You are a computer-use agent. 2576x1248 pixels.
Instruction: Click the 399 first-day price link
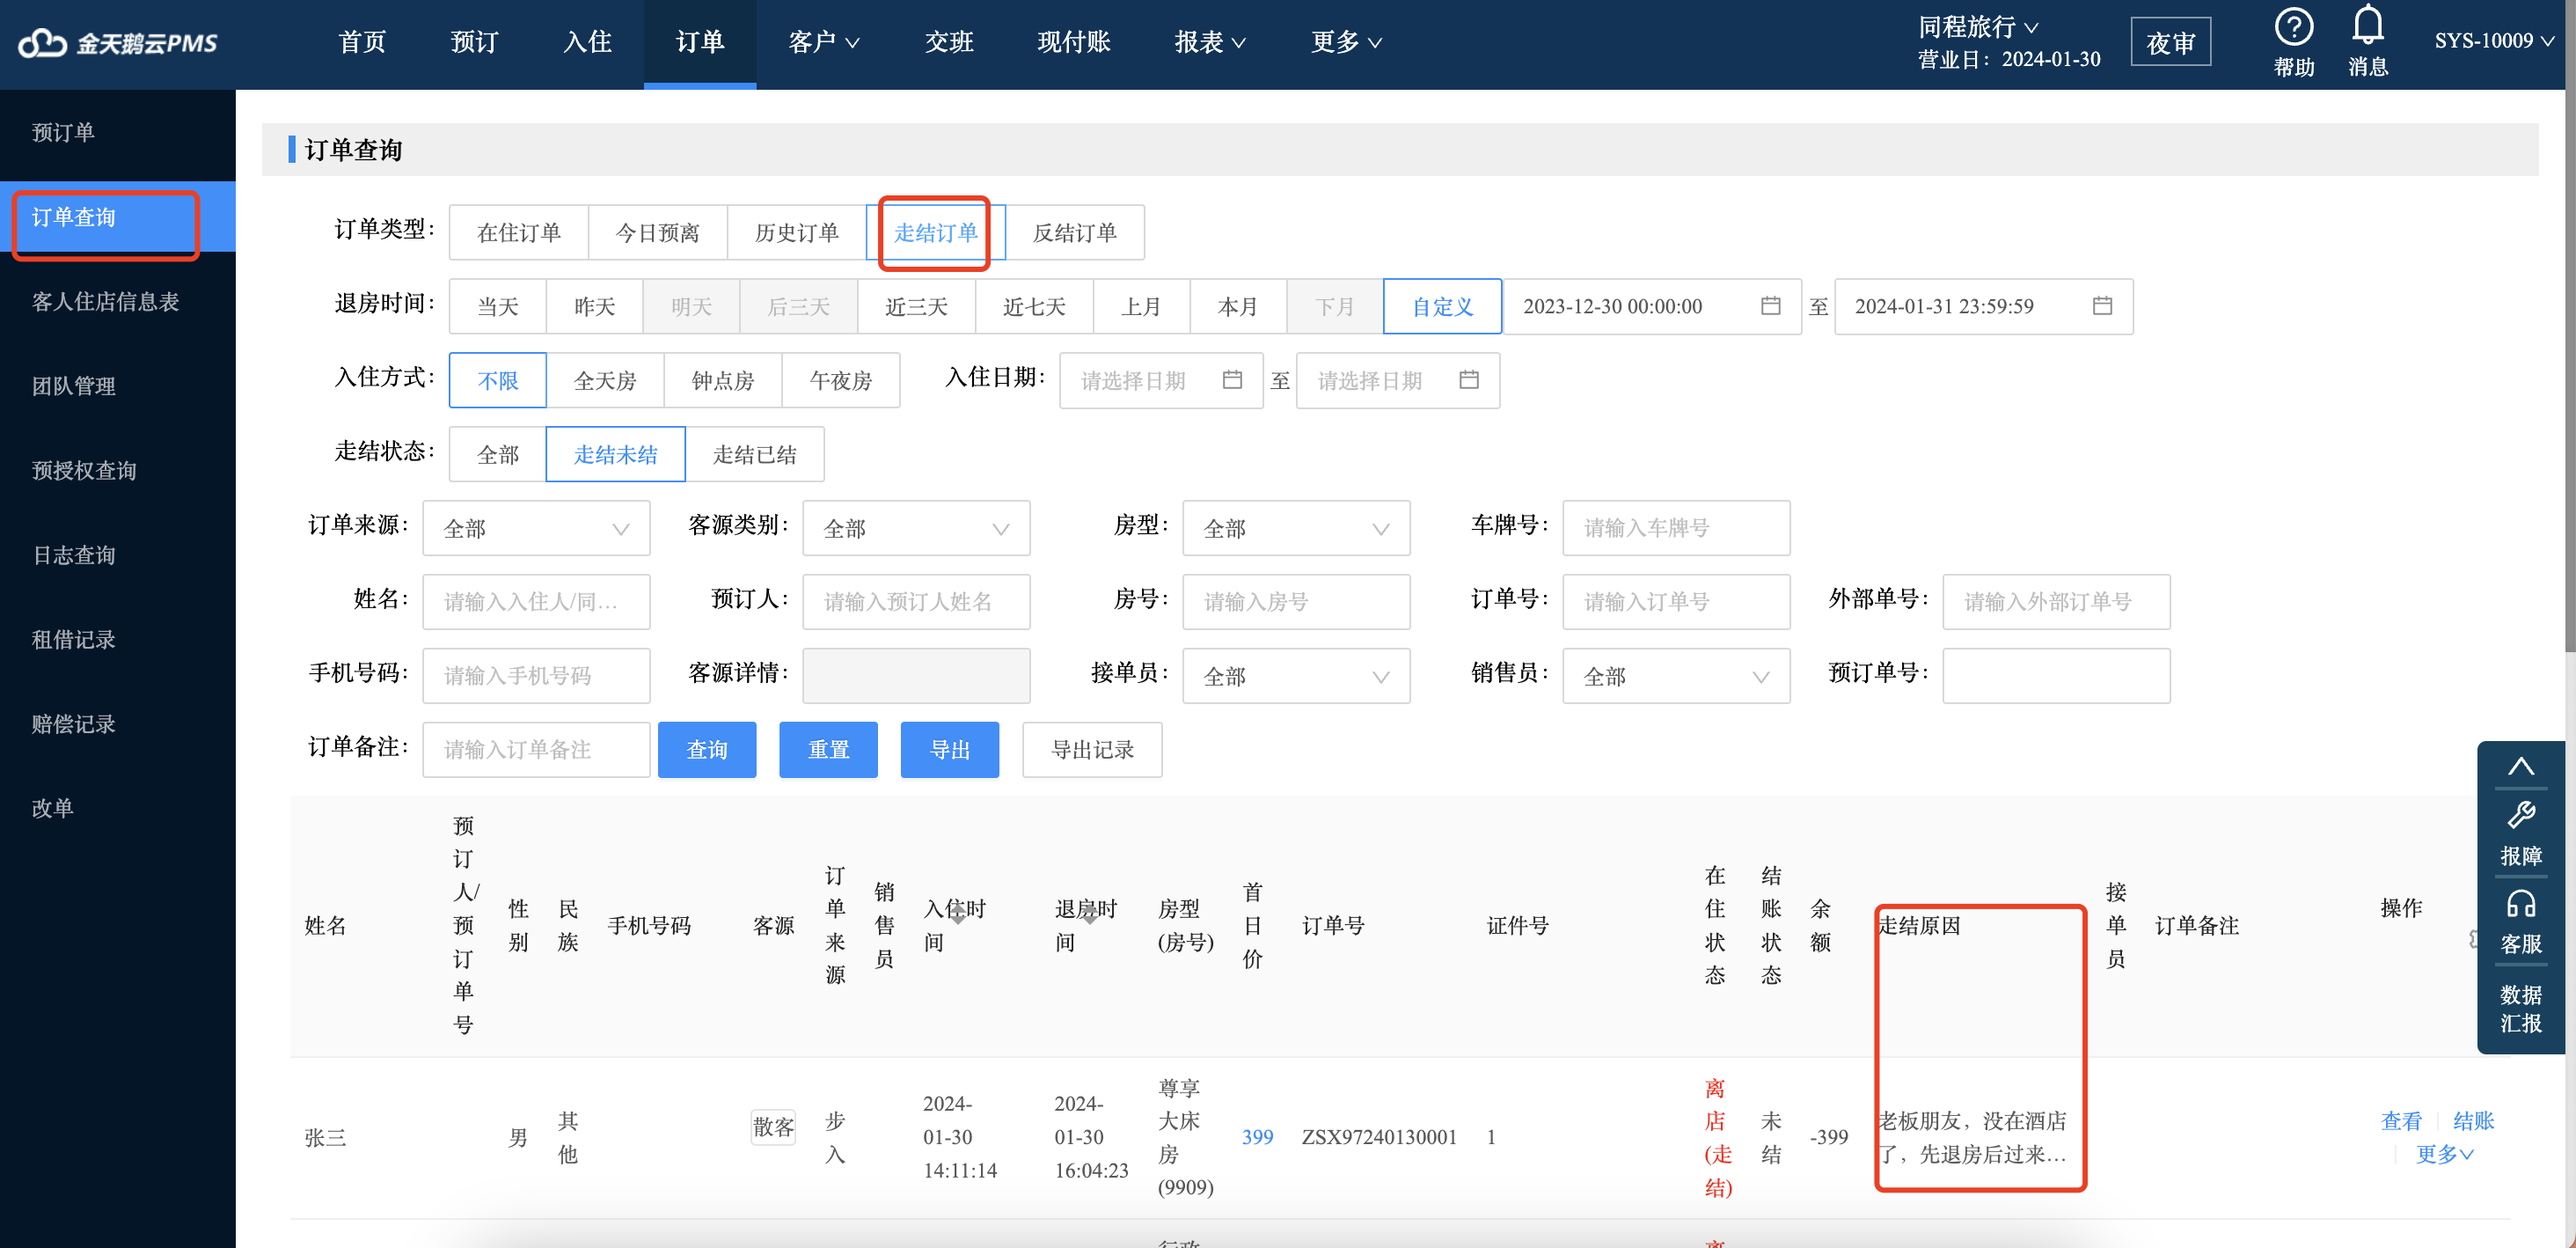click(1257, 1137)
